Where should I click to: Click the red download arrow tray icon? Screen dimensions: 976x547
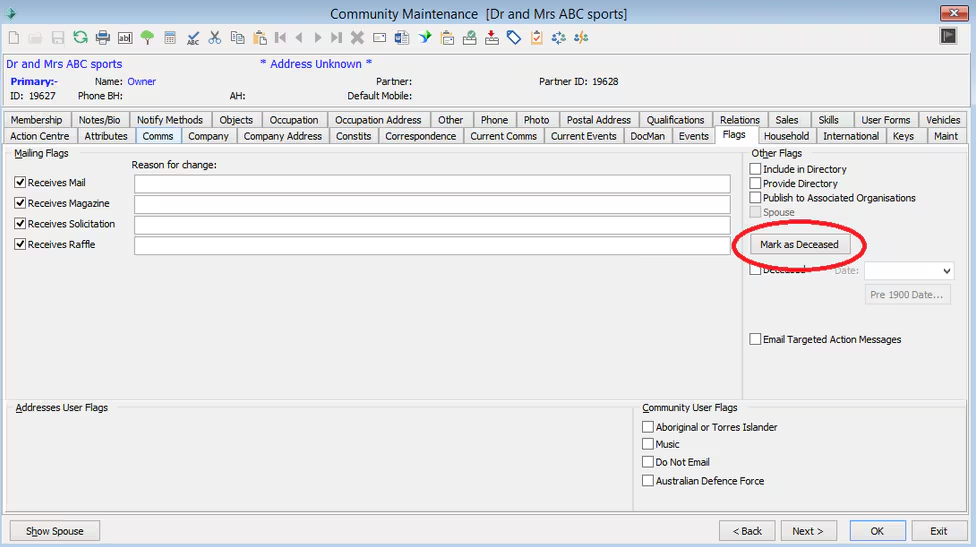tap(492, 38)
